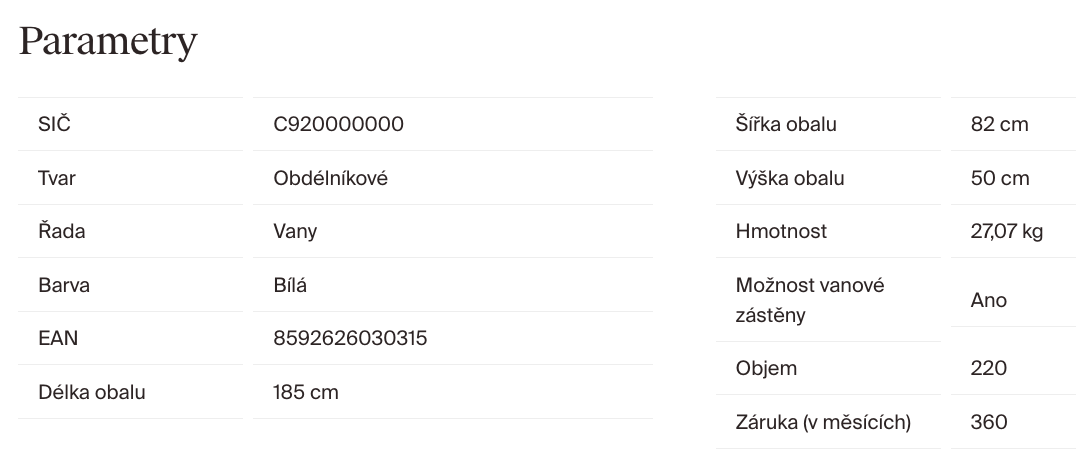Image resolution: width=1076 pixels, height=458 pixels.
Task: Click the Délka obalu label
Action: point(92,392)
